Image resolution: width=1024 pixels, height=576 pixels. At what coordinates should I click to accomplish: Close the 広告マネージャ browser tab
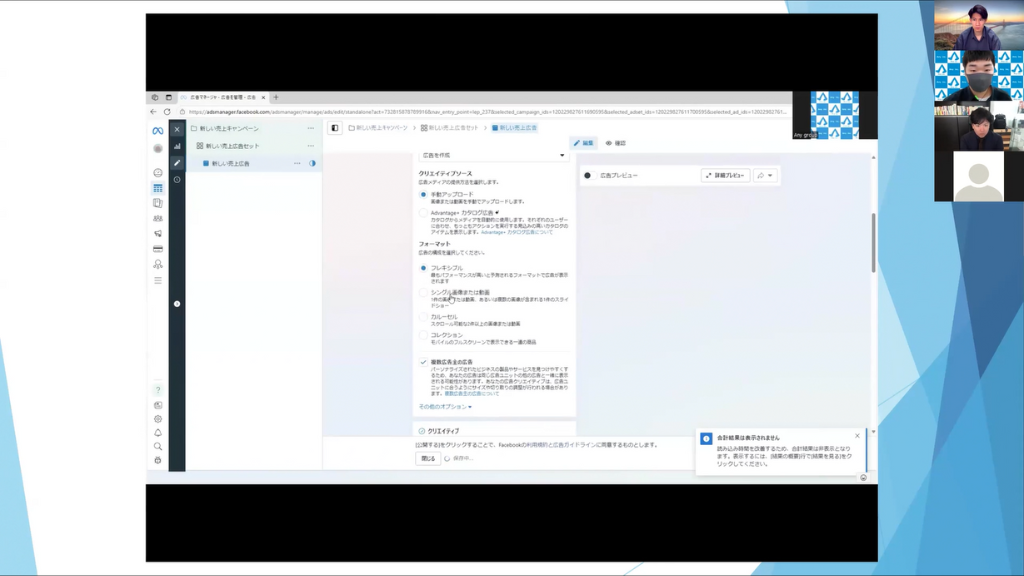pos(263,97)
